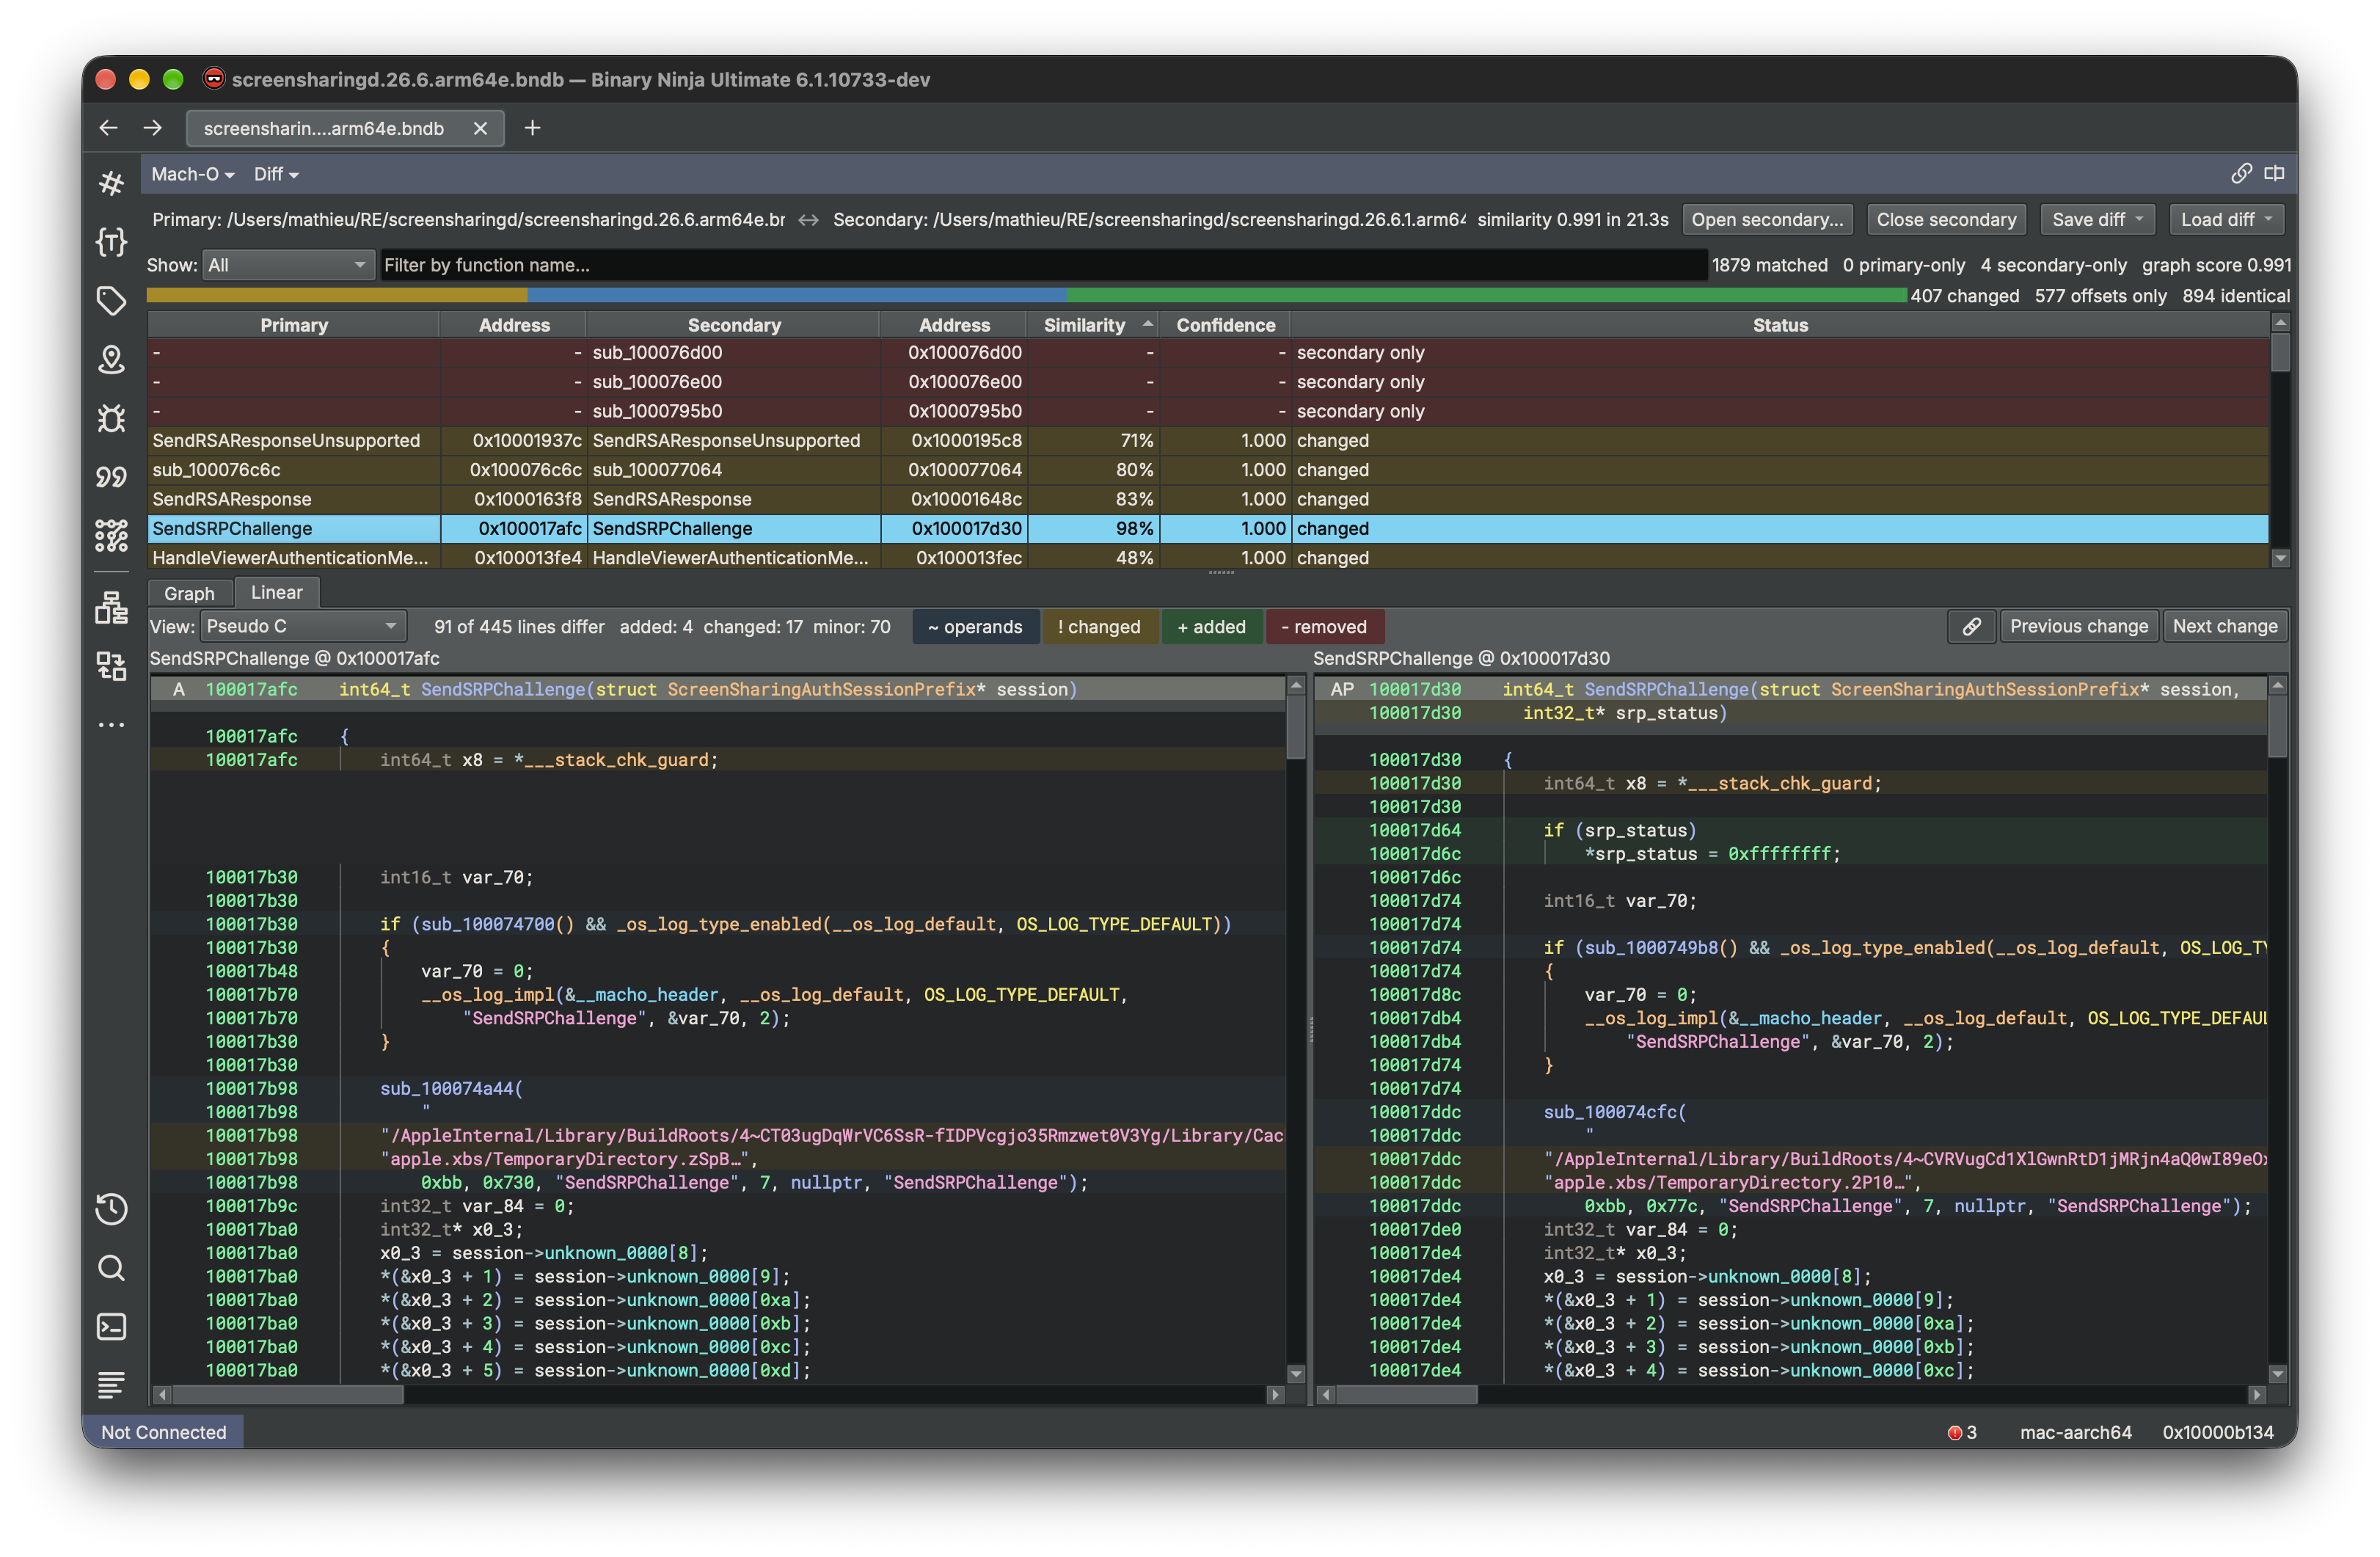Toggle the link scrolling chain button

tap(1971, 627)
